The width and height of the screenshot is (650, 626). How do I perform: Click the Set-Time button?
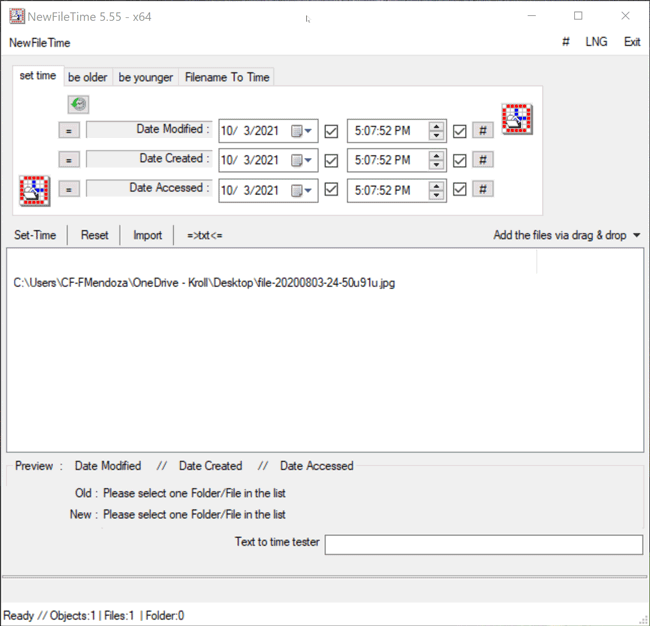35,235
